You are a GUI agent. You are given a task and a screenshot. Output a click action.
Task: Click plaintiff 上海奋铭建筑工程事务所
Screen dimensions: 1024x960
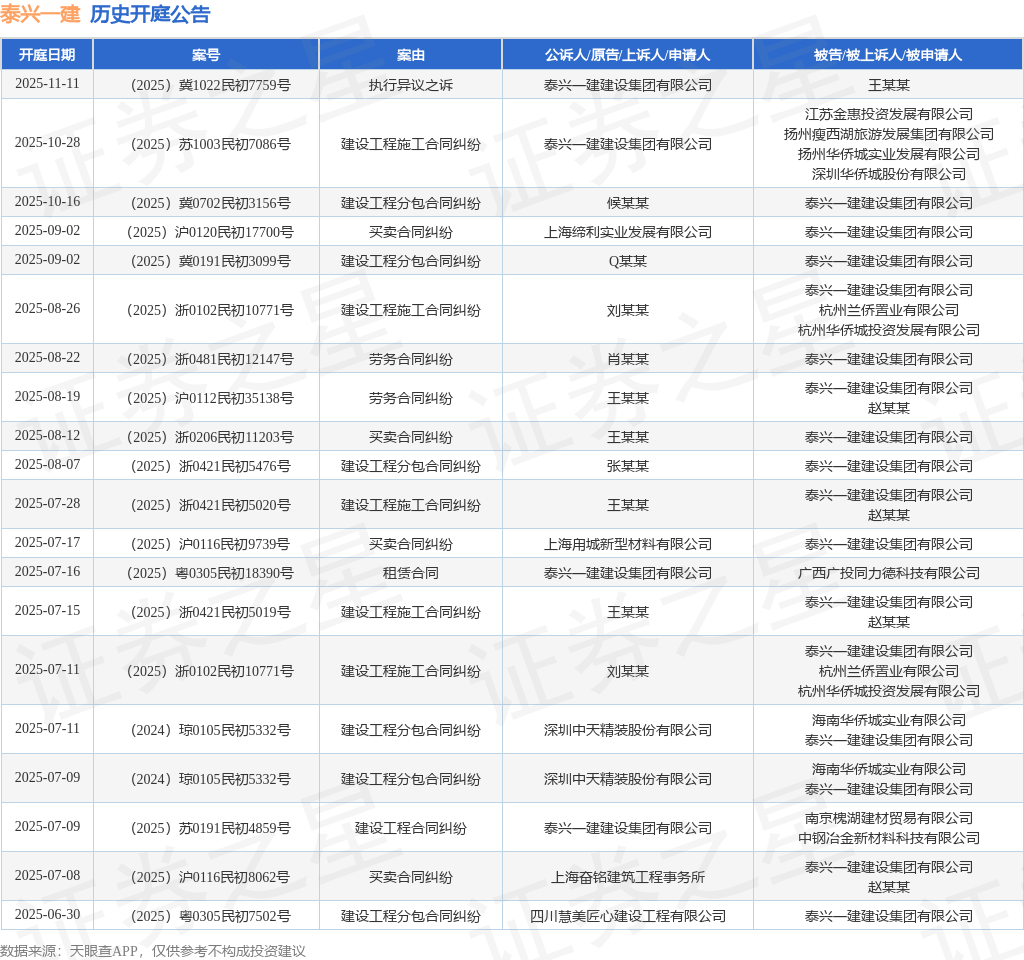coord(628,876)
